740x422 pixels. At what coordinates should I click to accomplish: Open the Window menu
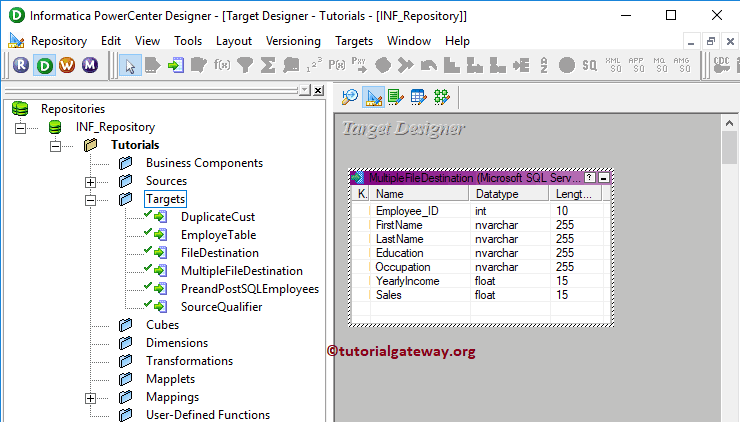409,41
